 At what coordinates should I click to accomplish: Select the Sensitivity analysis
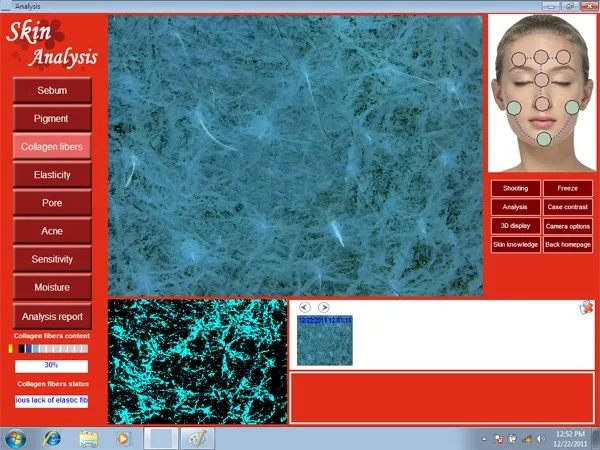tap(52, 259)
